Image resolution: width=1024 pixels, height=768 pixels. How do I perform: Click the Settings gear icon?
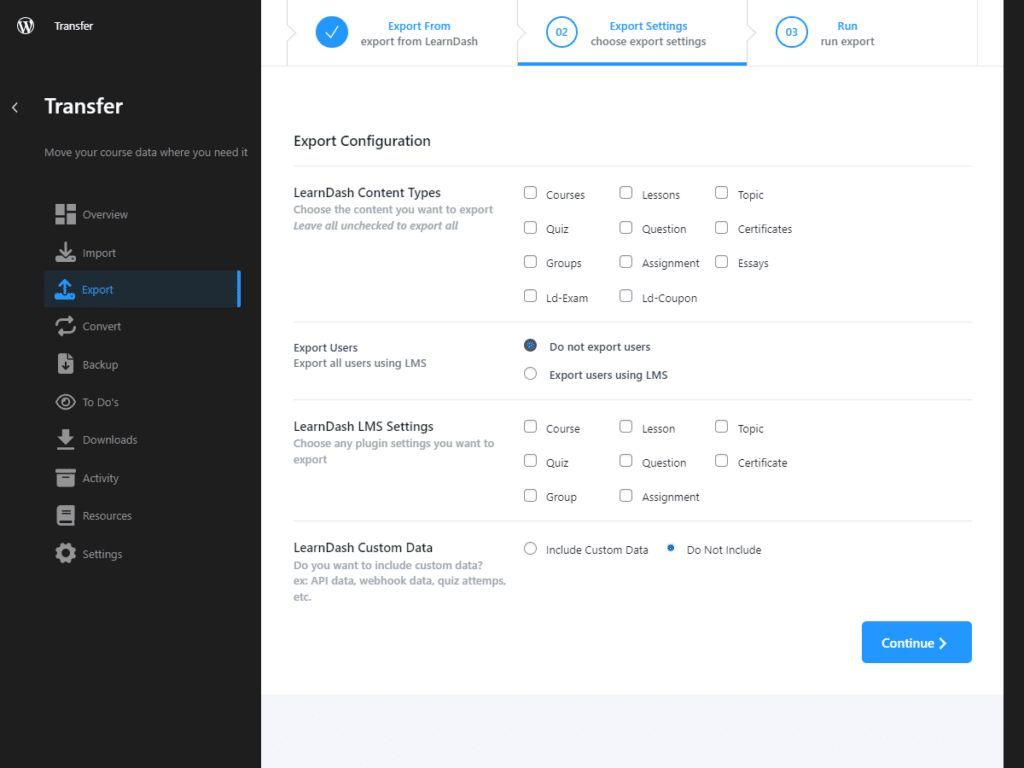click(x=65, y=553)
